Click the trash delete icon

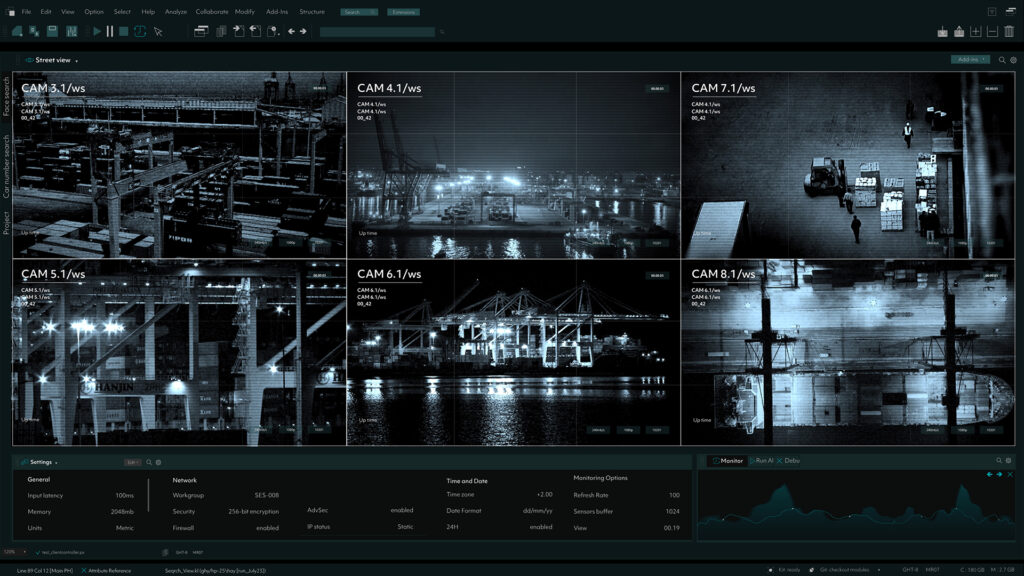pyautogui.click(x=1008, y=32)
